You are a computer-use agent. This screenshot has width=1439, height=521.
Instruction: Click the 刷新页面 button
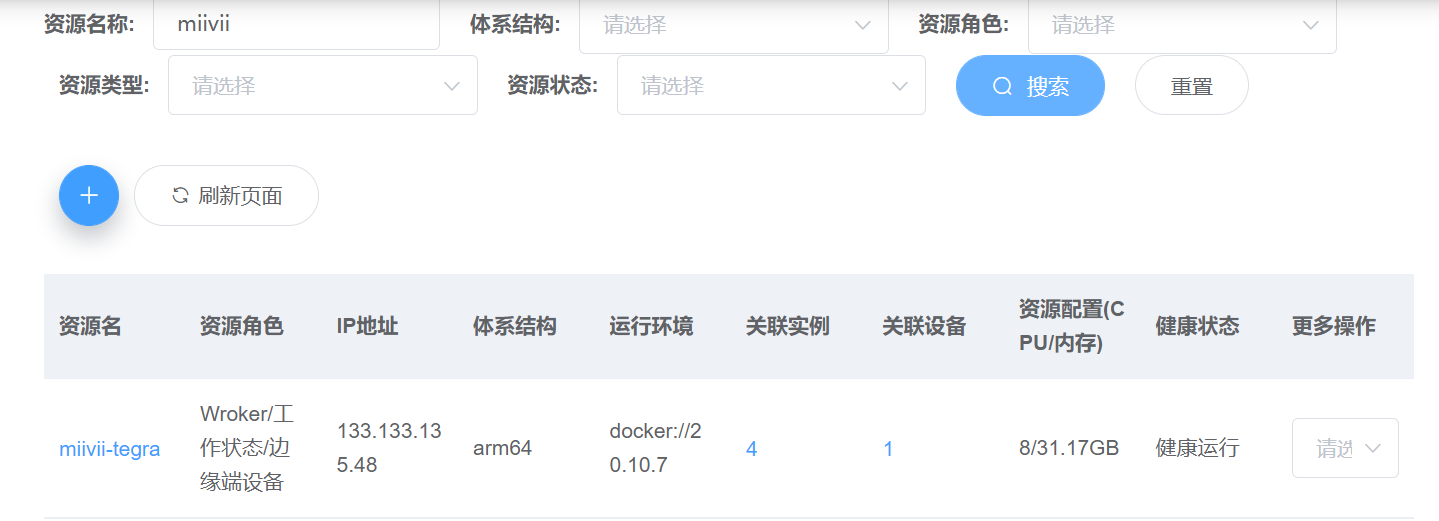pyautogui.click(x=227, y=195)
